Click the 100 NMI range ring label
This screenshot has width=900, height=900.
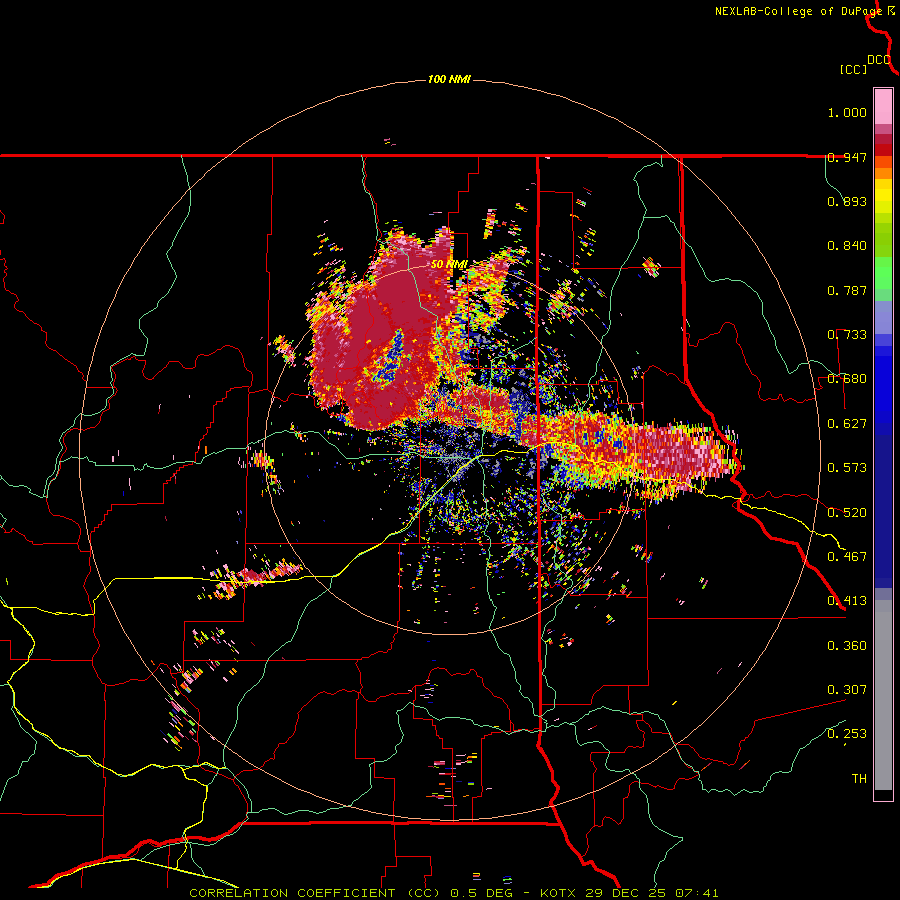pos(449,79)
